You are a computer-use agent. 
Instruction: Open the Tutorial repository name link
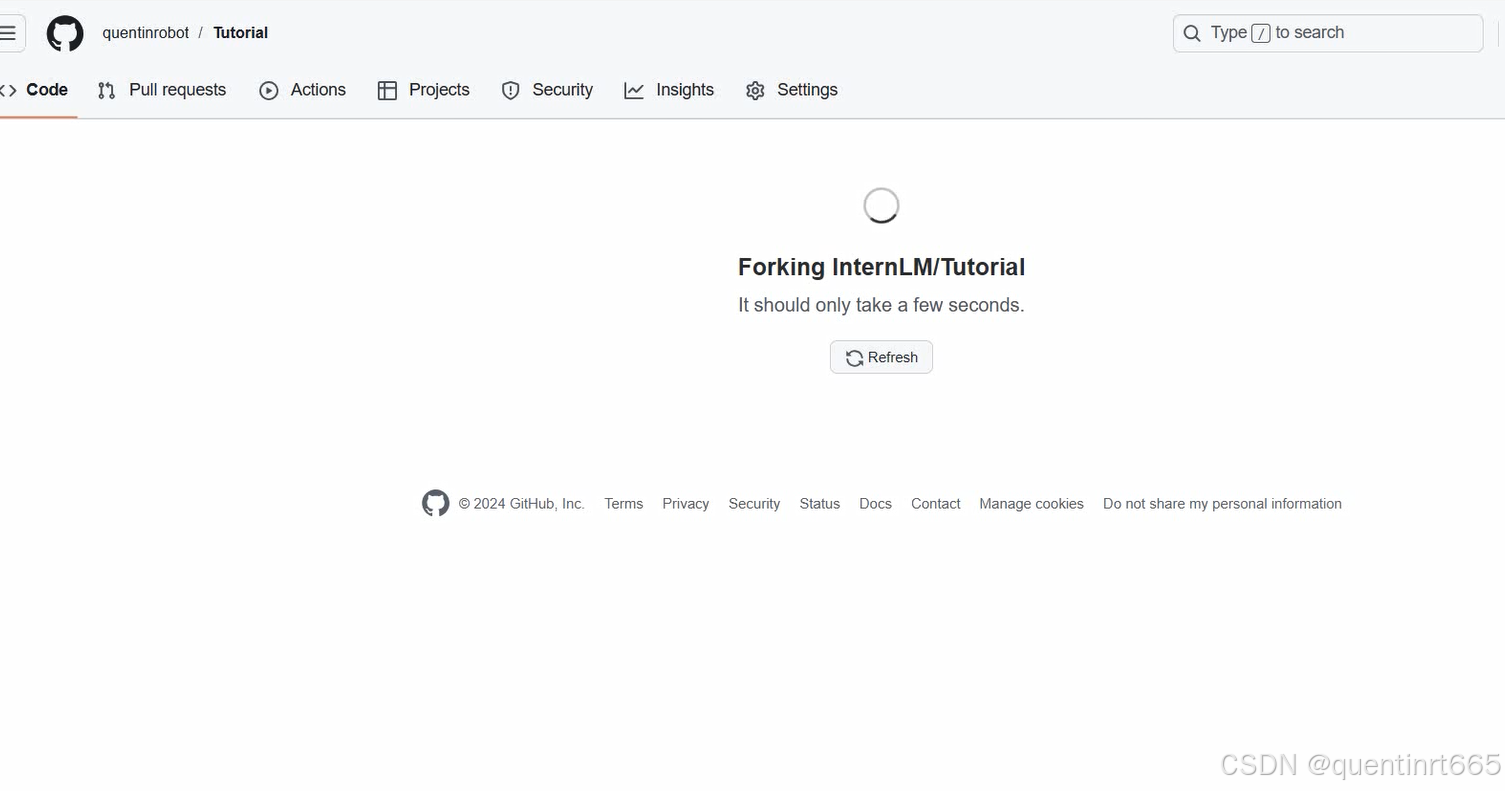[x=240, y=33]
